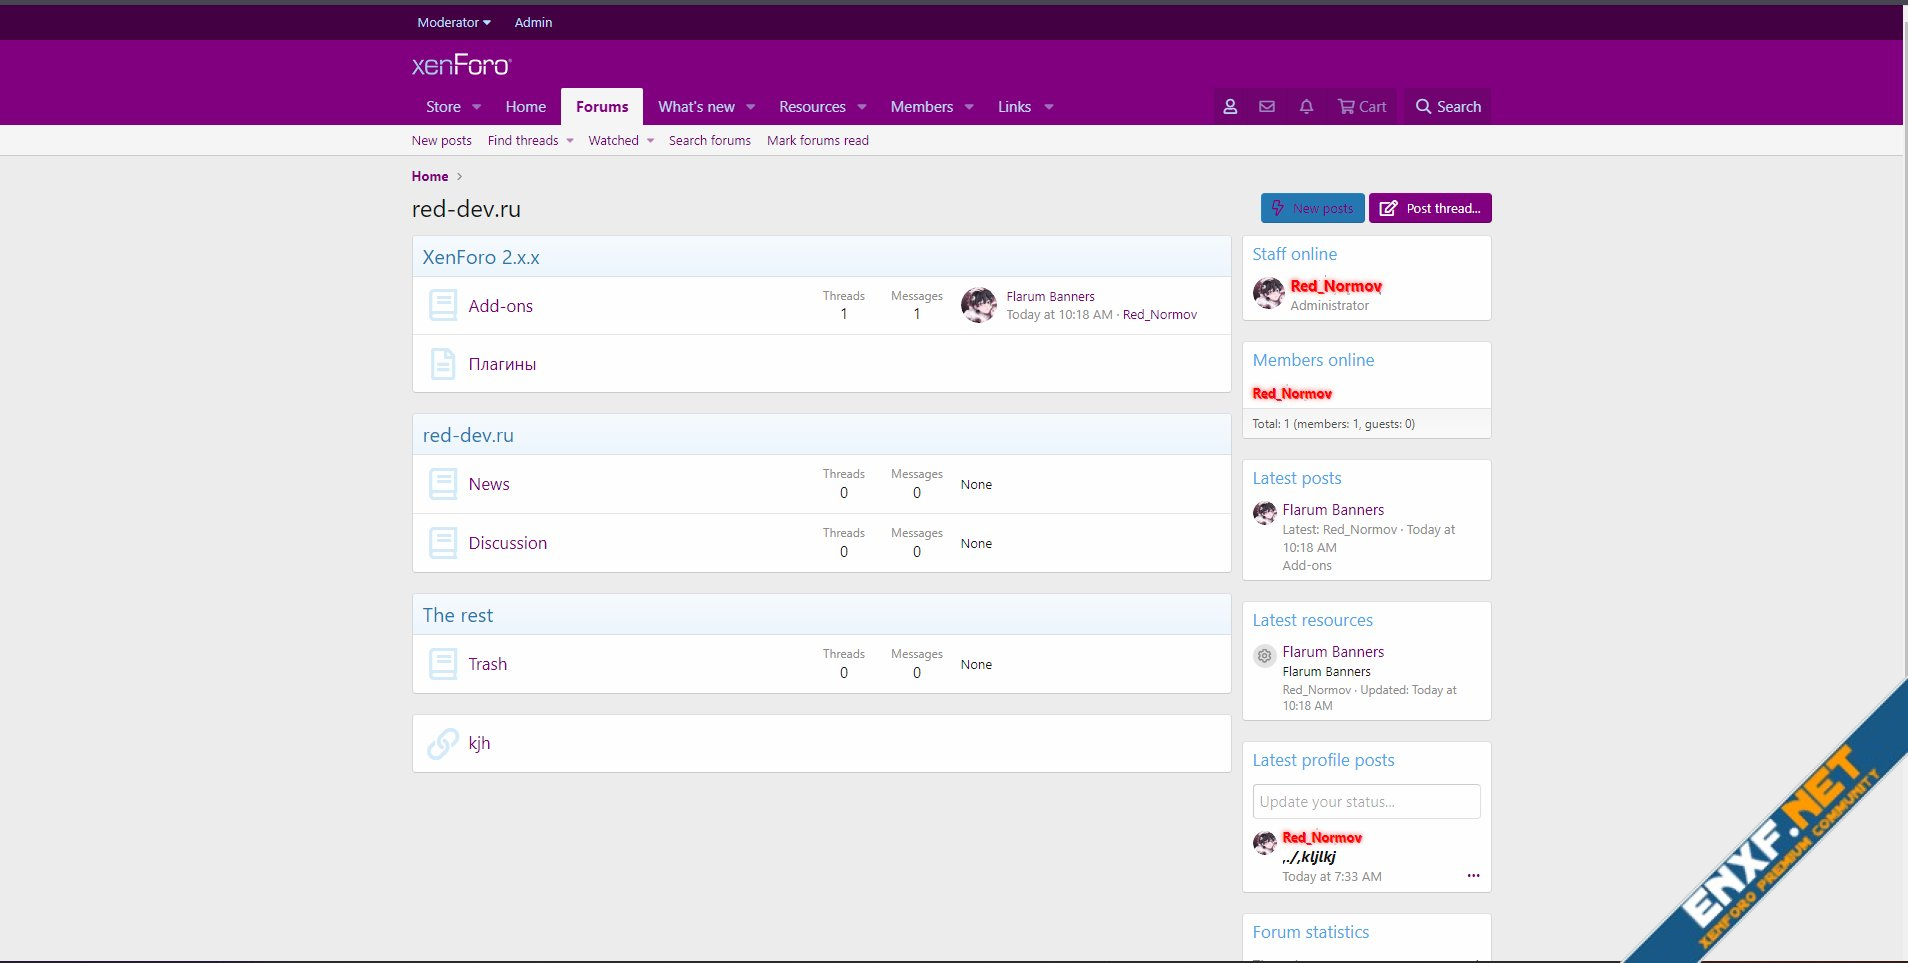
Task: Click the Update your status field
Action: (1366, 802)
